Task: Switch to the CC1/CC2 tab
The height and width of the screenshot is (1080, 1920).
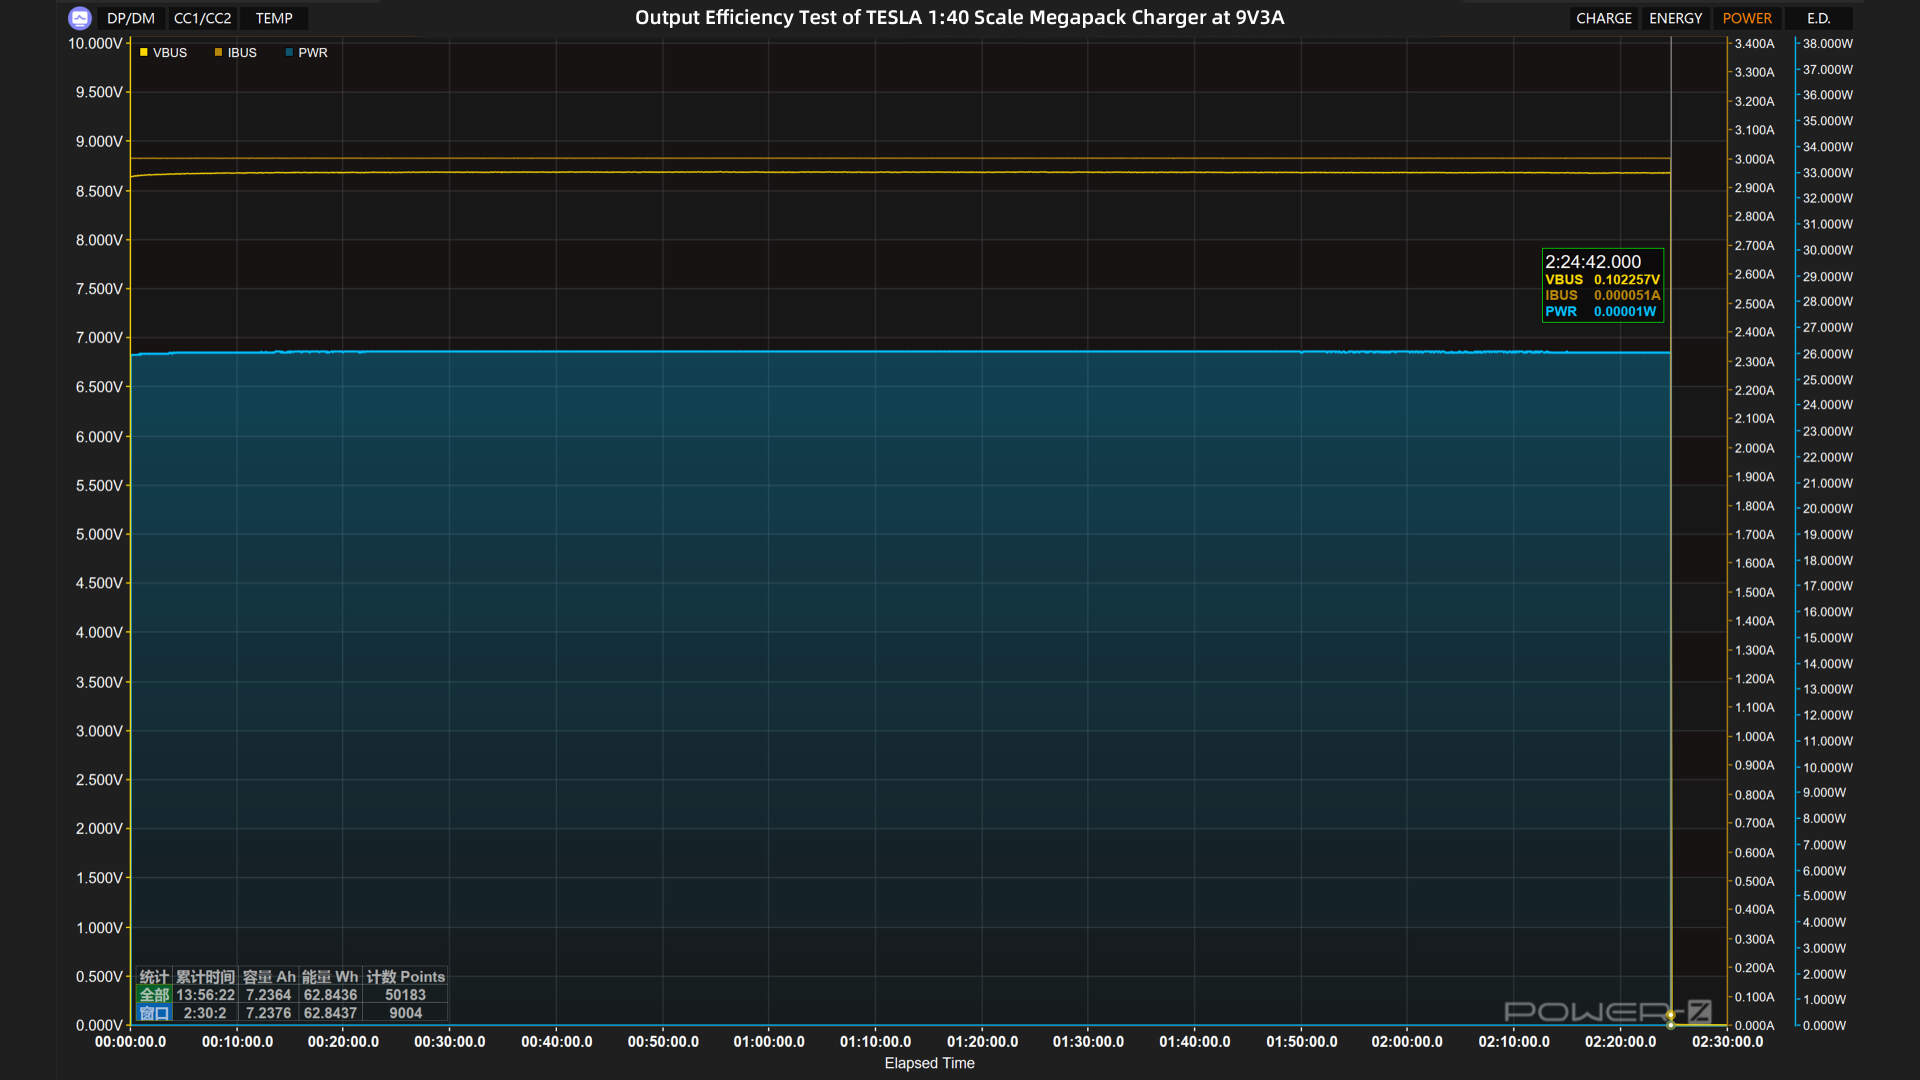Action: click(x=202, y=18)
